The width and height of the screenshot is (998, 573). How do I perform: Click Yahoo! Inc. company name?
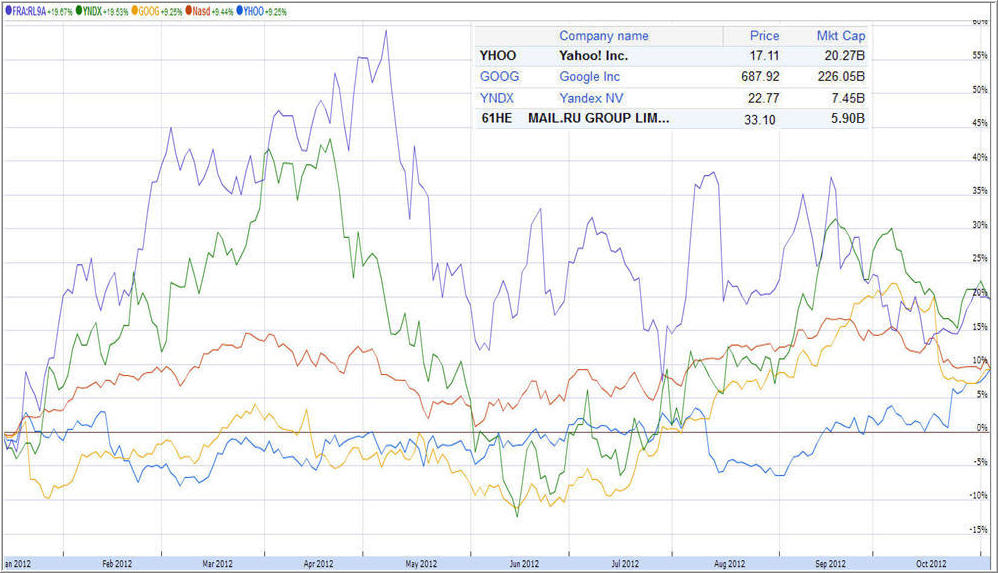click(x=593, y=55)
